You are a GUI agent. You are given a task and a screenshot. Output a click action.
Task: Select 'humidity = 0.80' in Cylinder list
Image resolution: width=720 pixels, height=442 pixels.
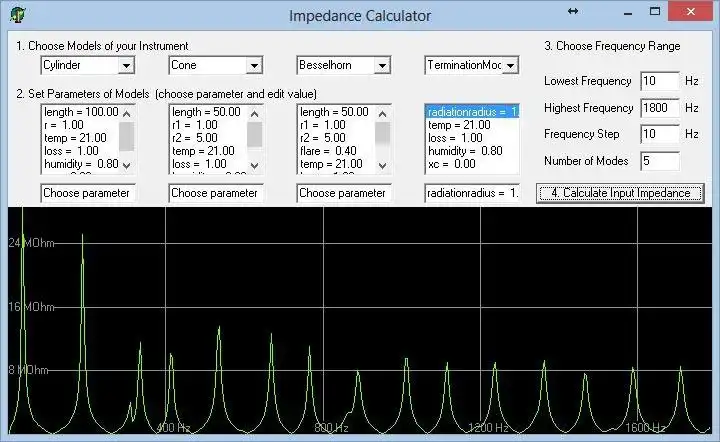(x=81, y=164)
